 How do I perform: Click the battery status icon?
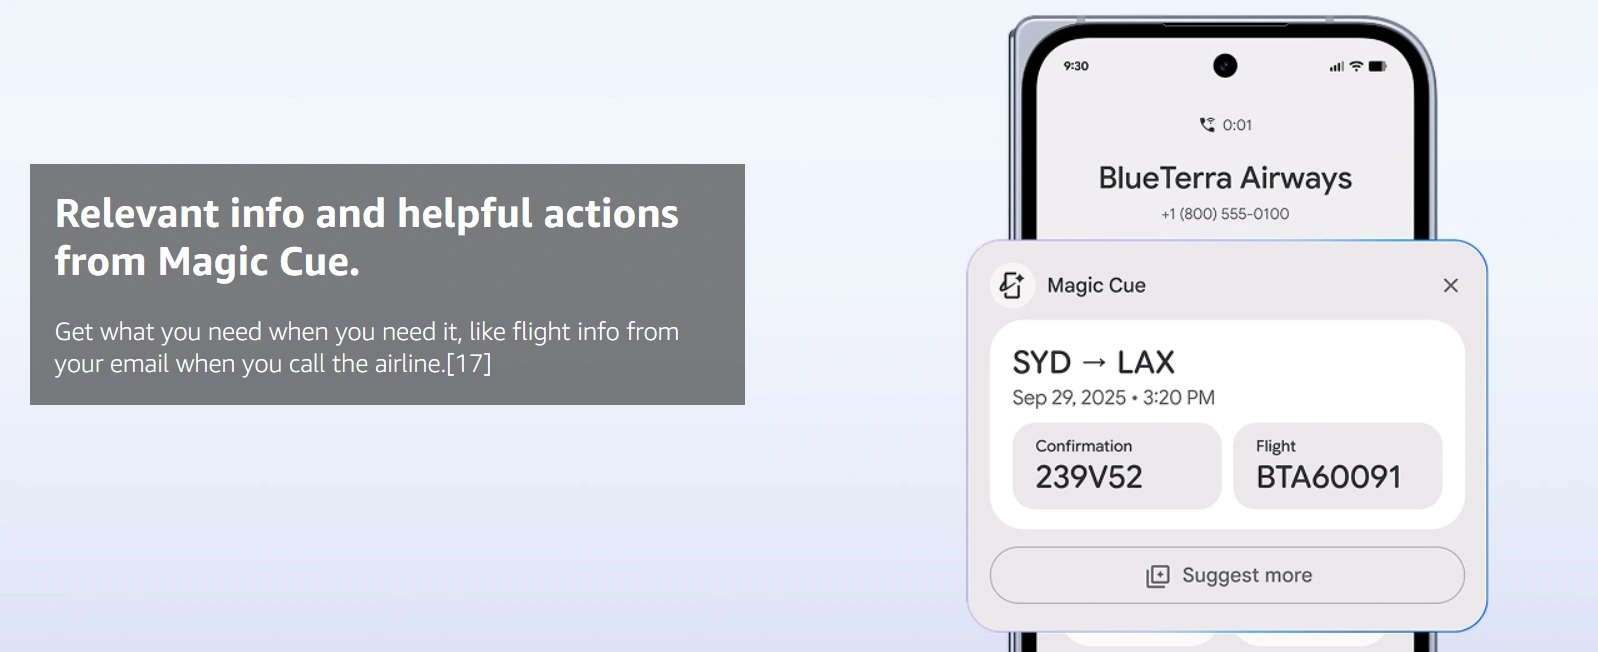pos(1377,66)
